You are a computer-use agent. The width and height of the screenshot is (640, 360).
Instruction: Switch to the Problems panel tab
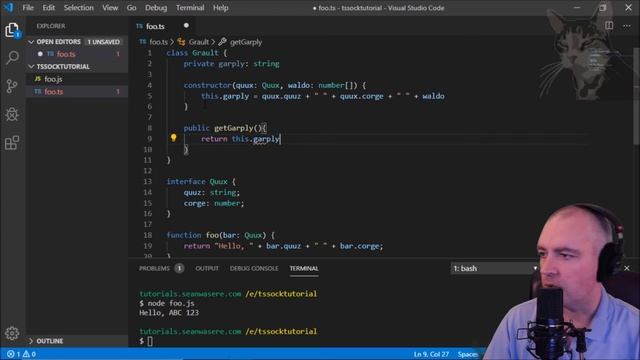tap(154, 268)
